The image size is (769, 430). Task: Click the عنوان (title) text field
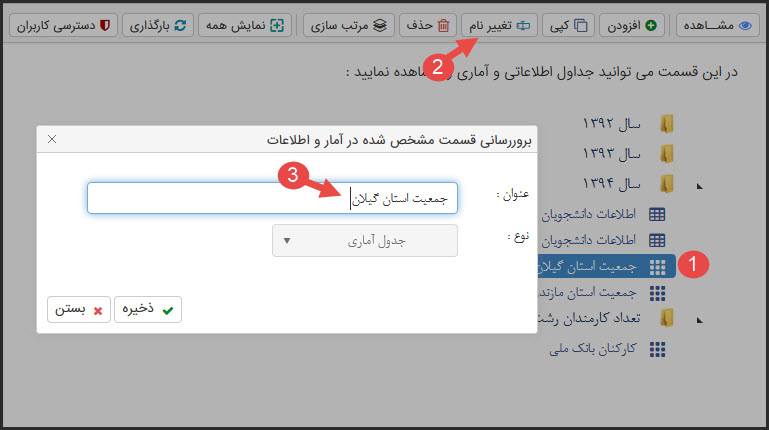coord(272,198)
